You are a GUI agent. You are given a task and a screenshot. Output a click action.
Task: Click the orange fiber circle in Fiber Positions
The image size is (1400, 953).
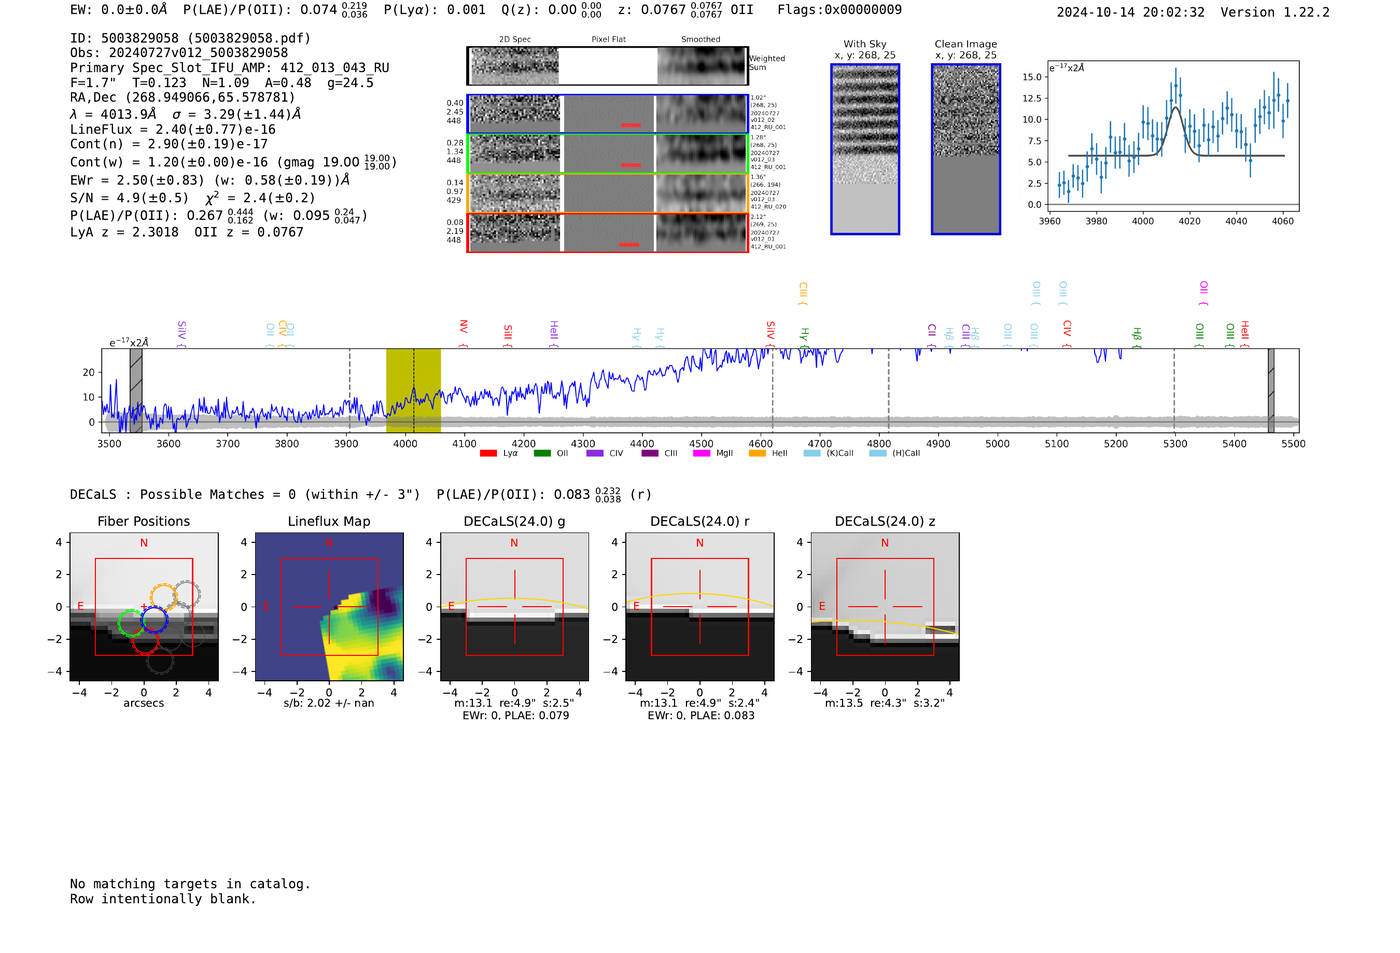164,598
